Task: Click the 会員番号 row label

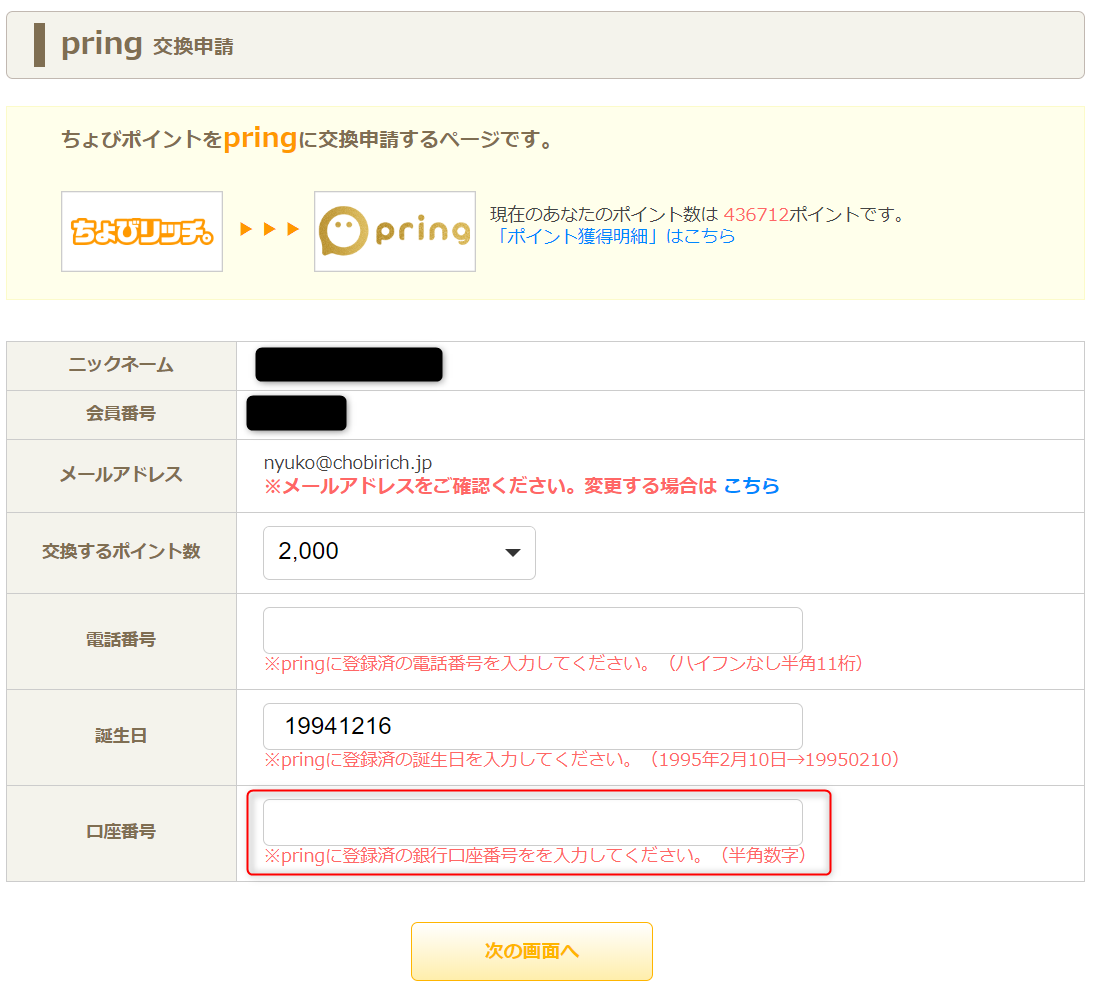Action: [x=121, y=413]
